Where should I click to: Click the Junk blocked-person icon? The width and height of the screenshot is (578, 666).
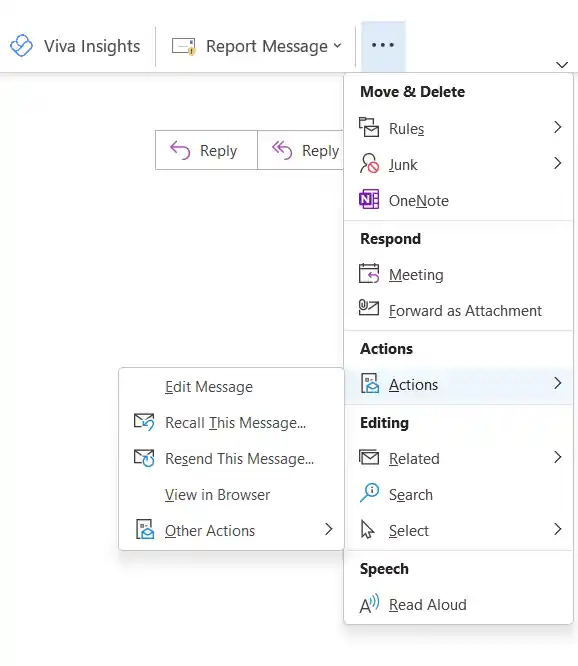click(369, 164)
